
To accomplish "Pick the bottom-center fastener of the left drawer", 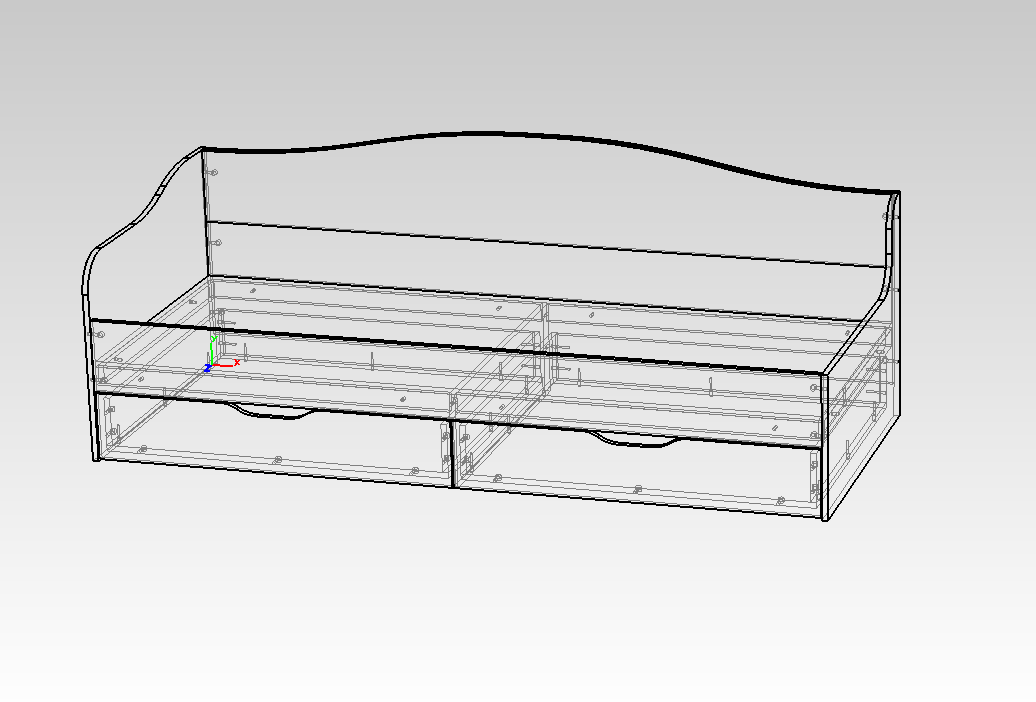I will (x=278, y=459).
